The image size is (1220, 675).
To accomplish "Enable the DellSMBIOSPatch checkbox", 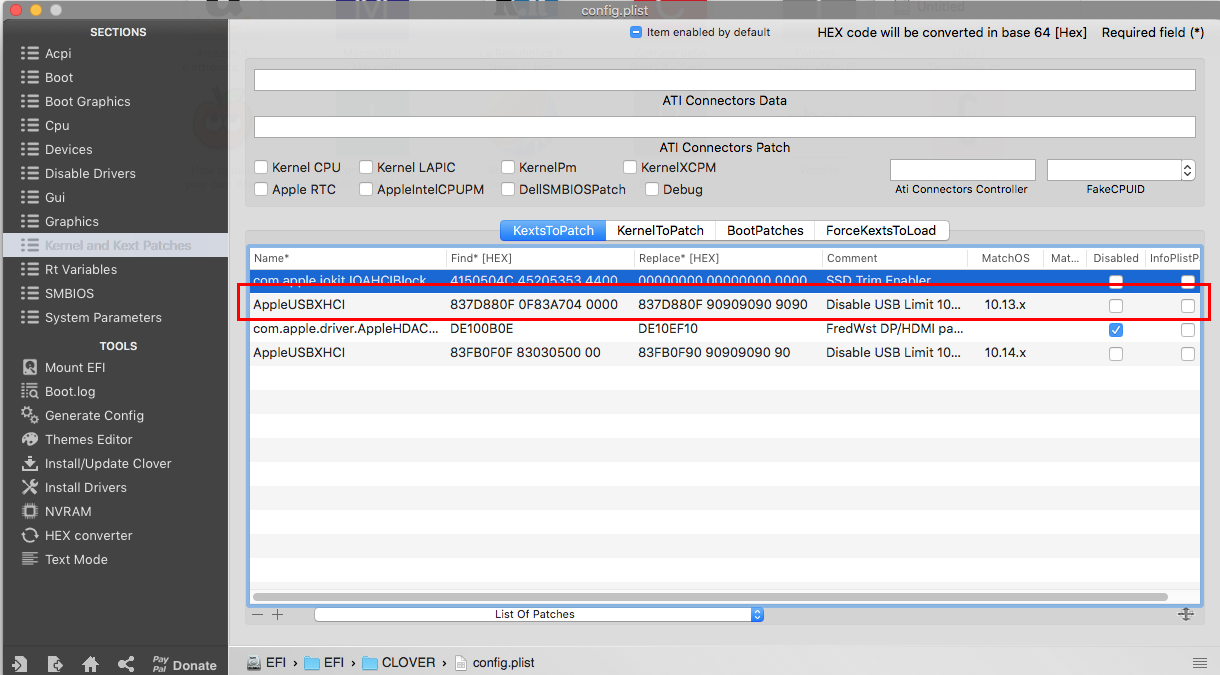I will [508, 189].
